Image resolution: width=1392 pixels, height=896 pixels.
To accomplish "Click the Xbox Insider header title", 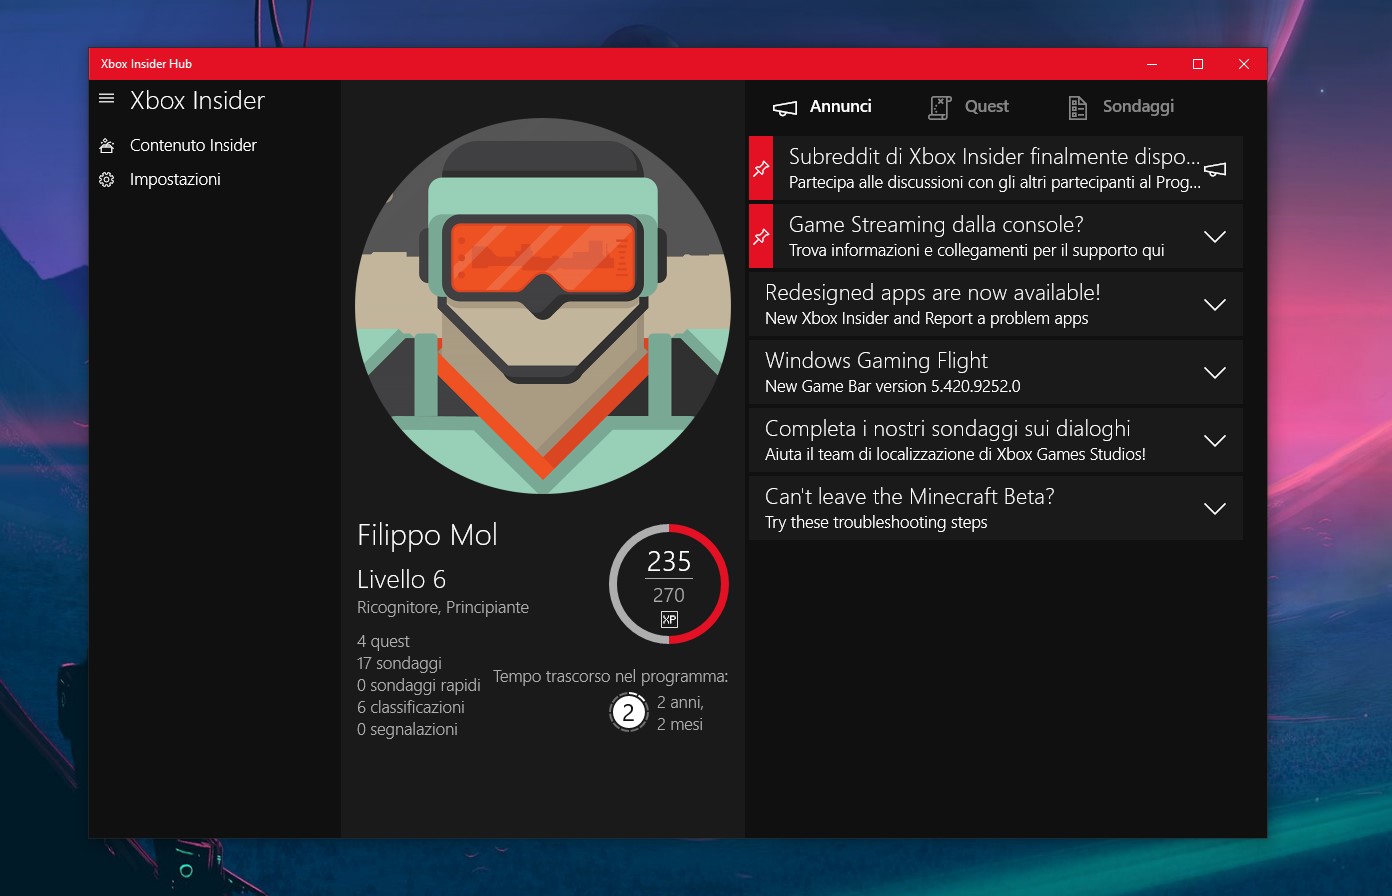I will click(197, 100).
